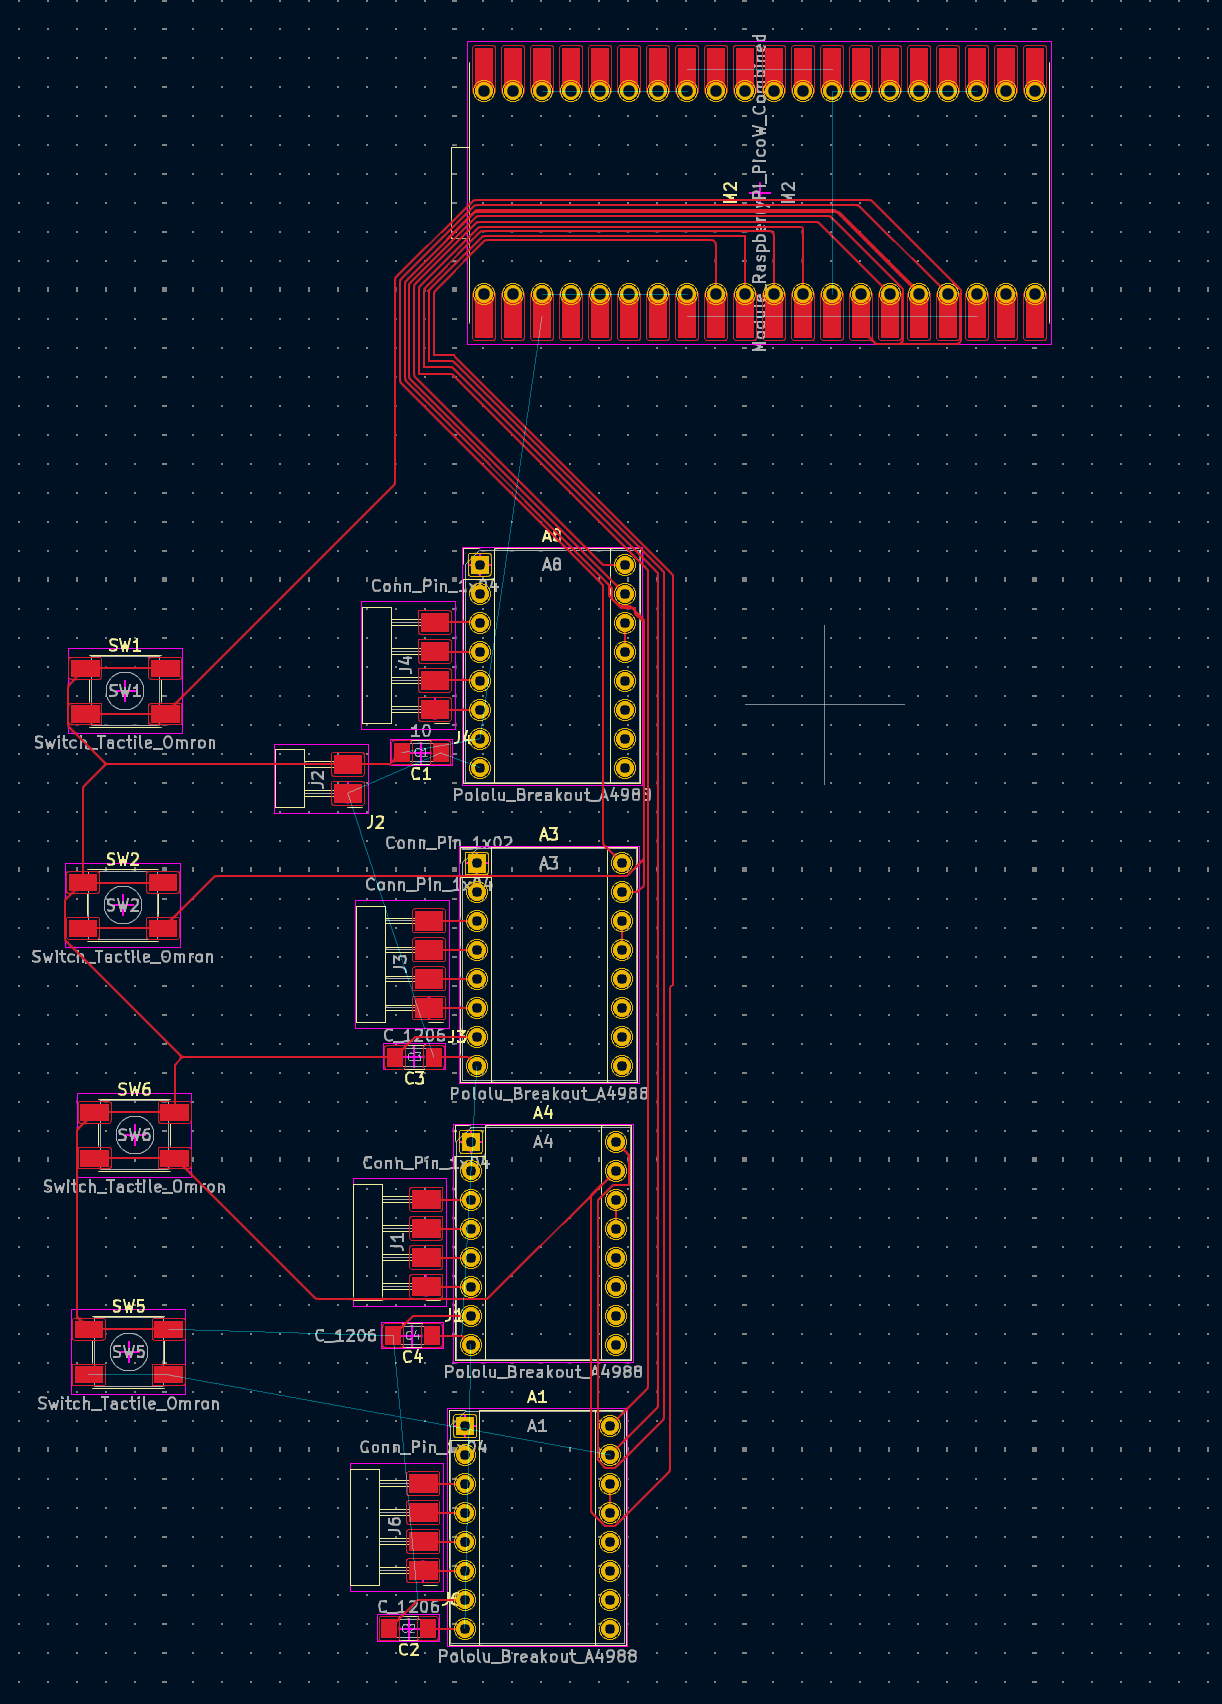Image resolution: width=1222 pixels, height=1704 pixels.
Task: Click the C_1206 label left of C4
Action: click(x=345, y=1336)
